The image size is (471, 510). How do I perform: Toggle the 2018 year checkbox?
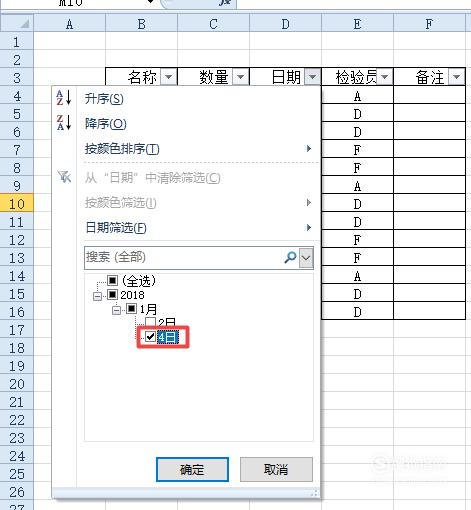pos(112,295)
